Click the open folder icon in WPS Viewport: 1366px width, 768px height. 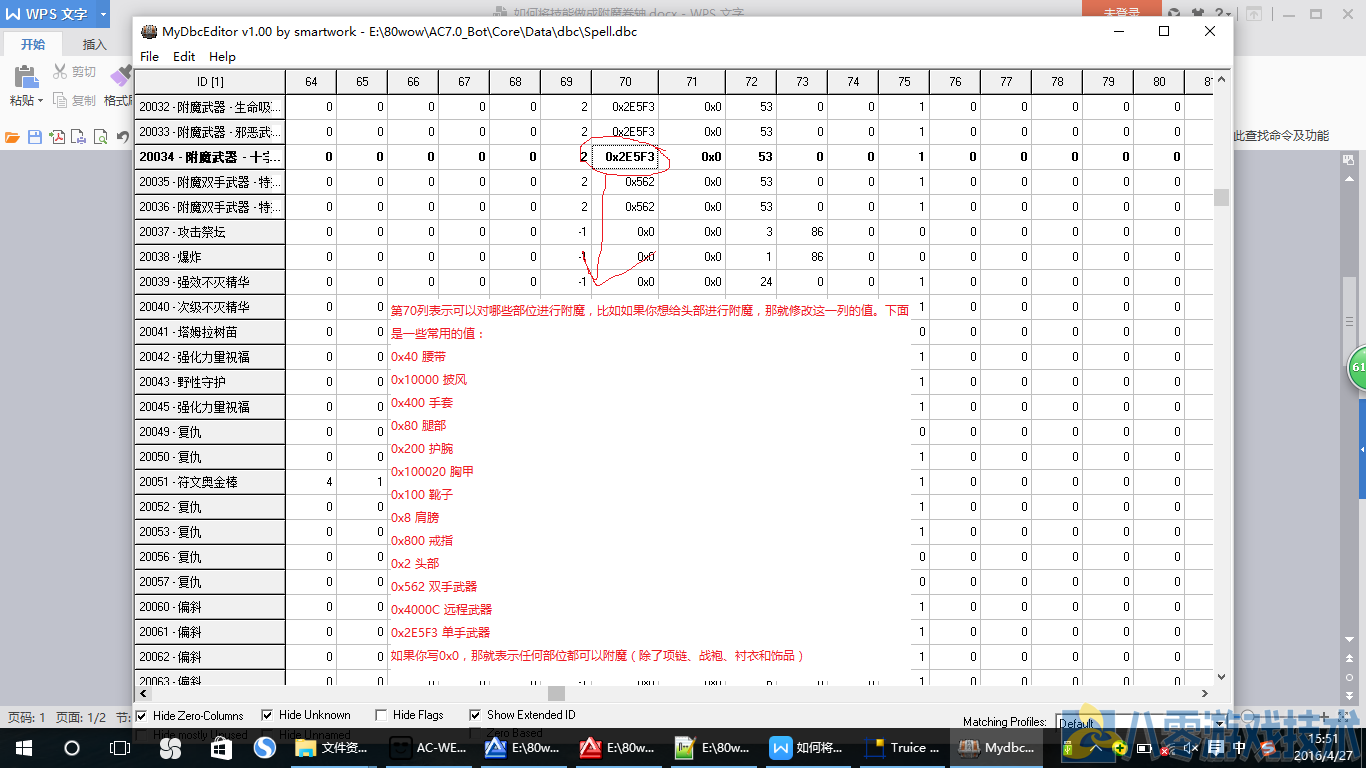click(x=12, y=137)
